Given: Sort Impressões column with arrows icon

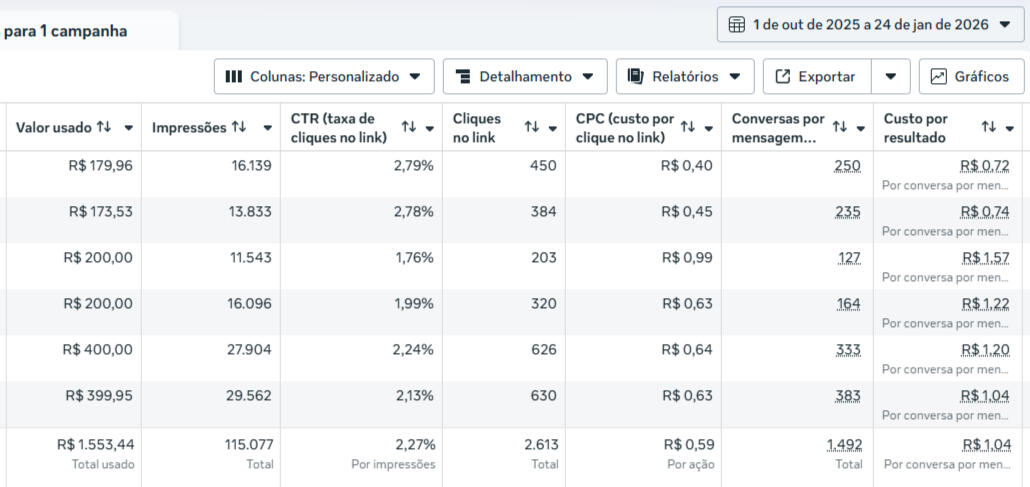Looking at the screenshot, I should tap(239, 128).
